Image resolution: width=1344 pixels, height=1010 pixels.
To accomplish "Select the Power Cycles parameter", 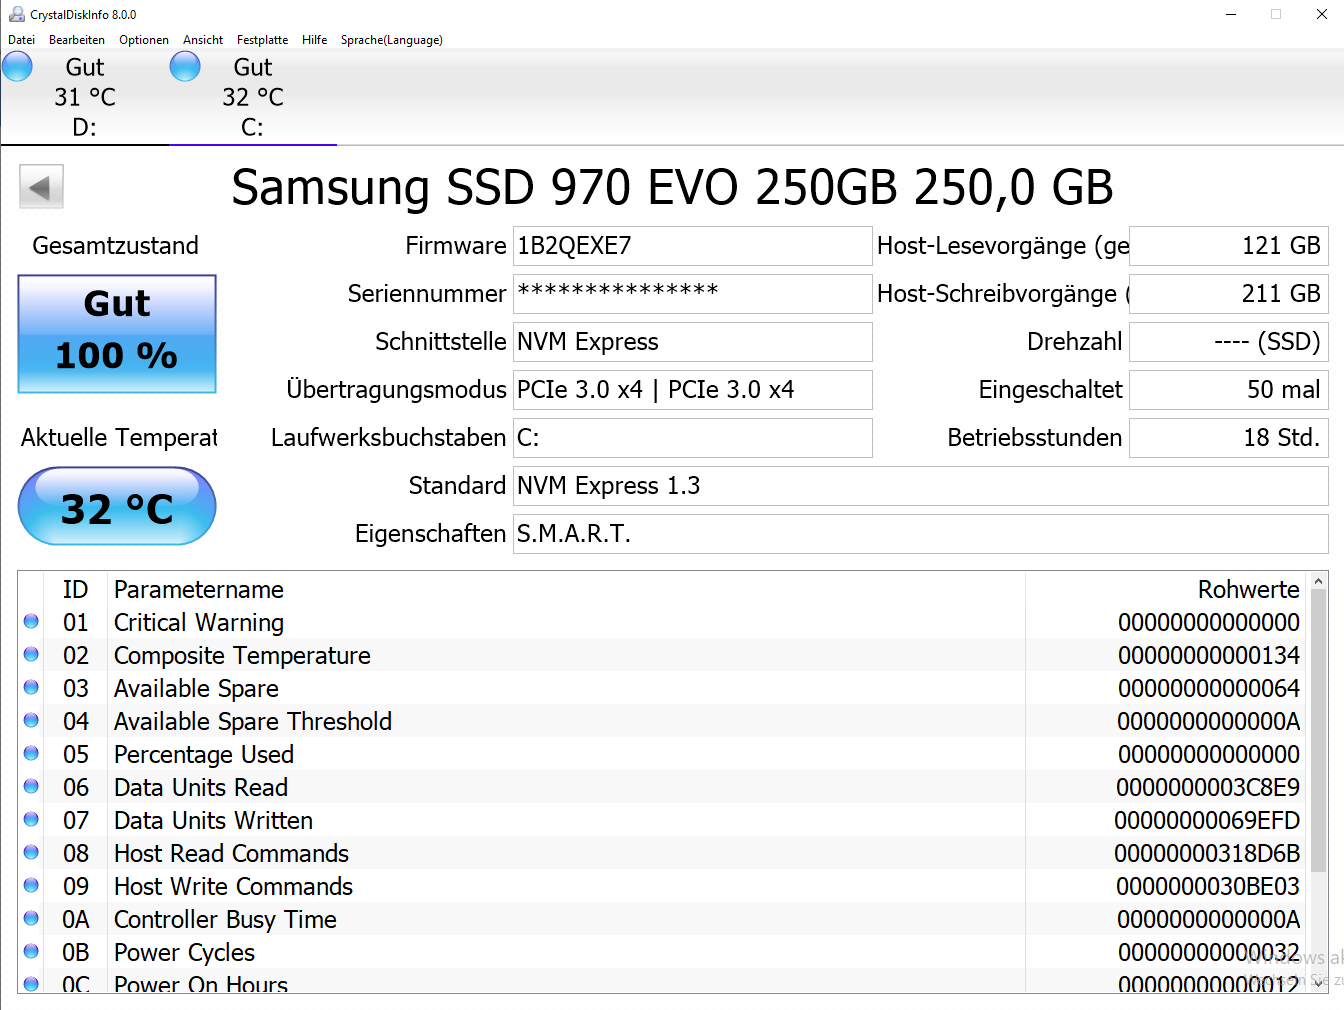I will [184, 952].
